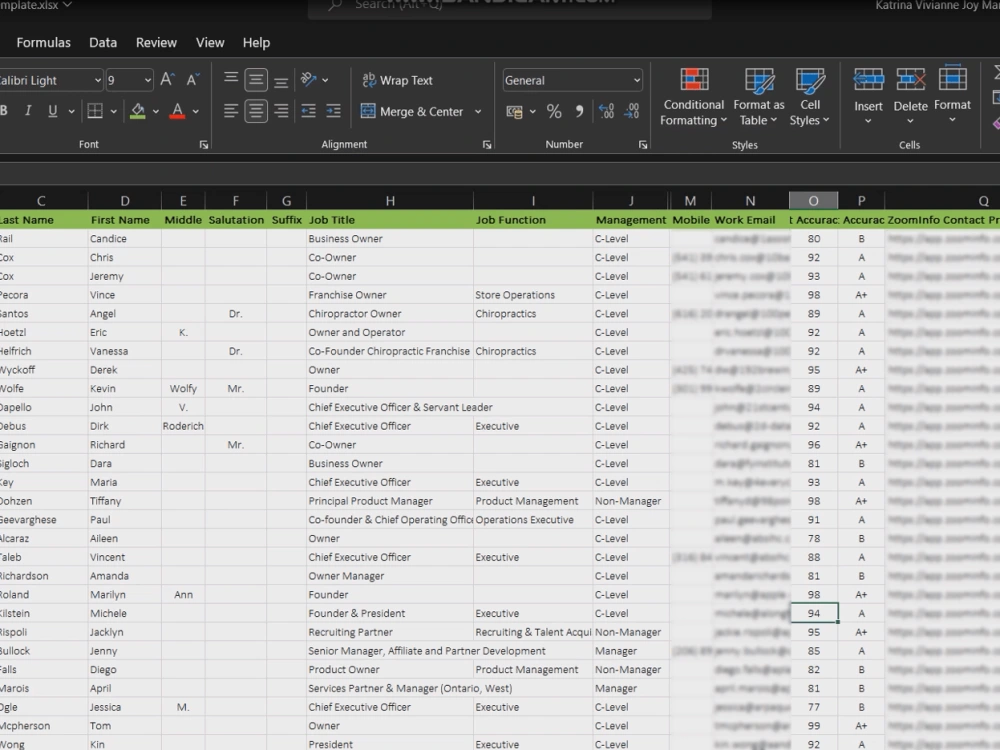Click the Wolfy middle name cell
The width and height of the screenshot is (1000, 750).
(183, 388)
